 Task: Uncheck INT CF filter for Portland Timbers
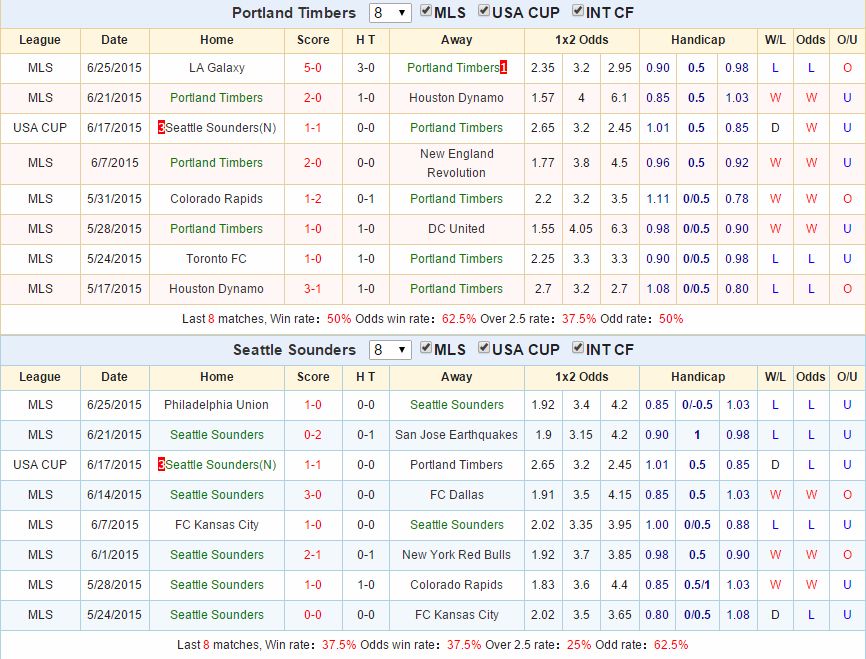point(578,10)
